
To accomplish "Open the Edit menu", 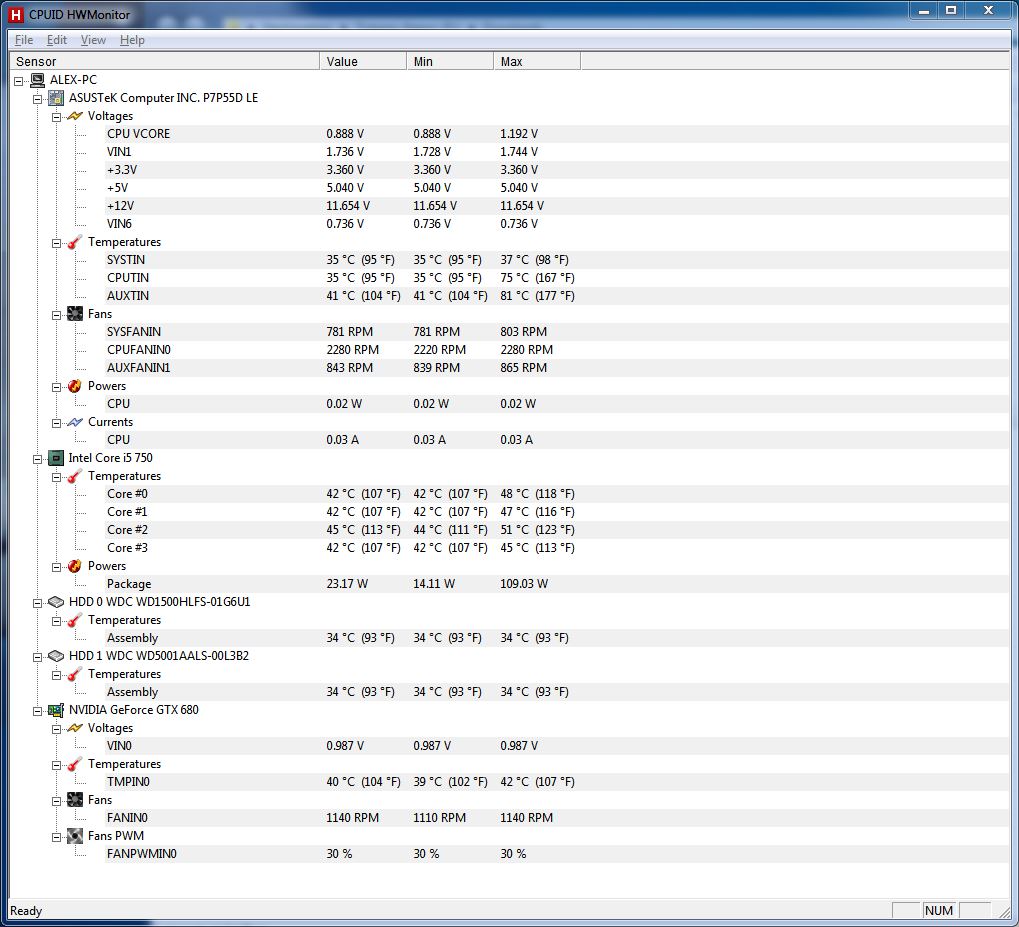I will [x=57, y=40].
